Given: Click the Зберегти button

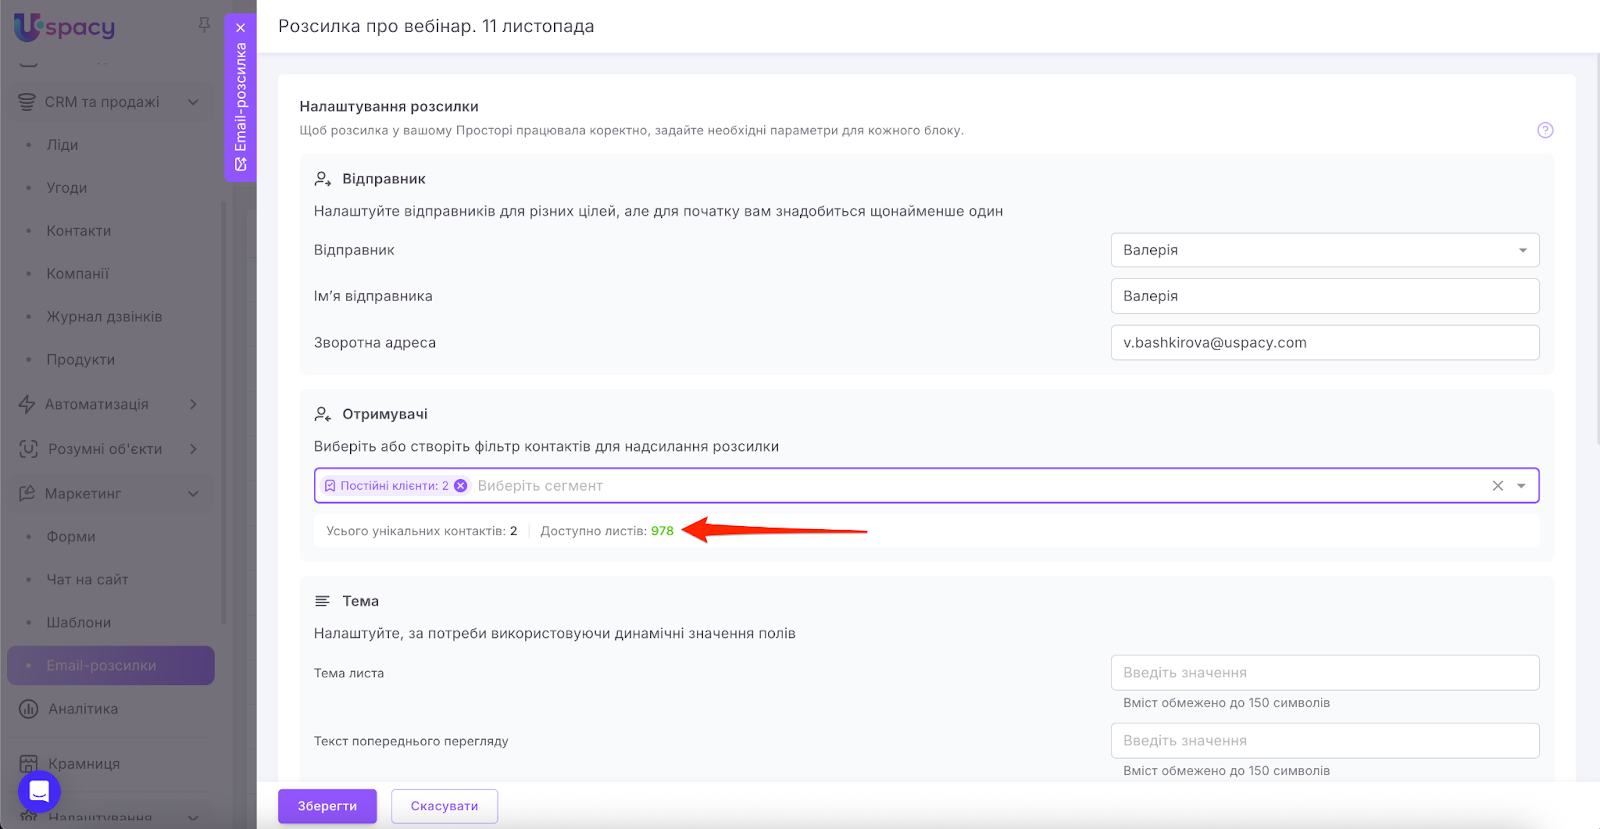Looking at the screenshot, I should 327,806.
